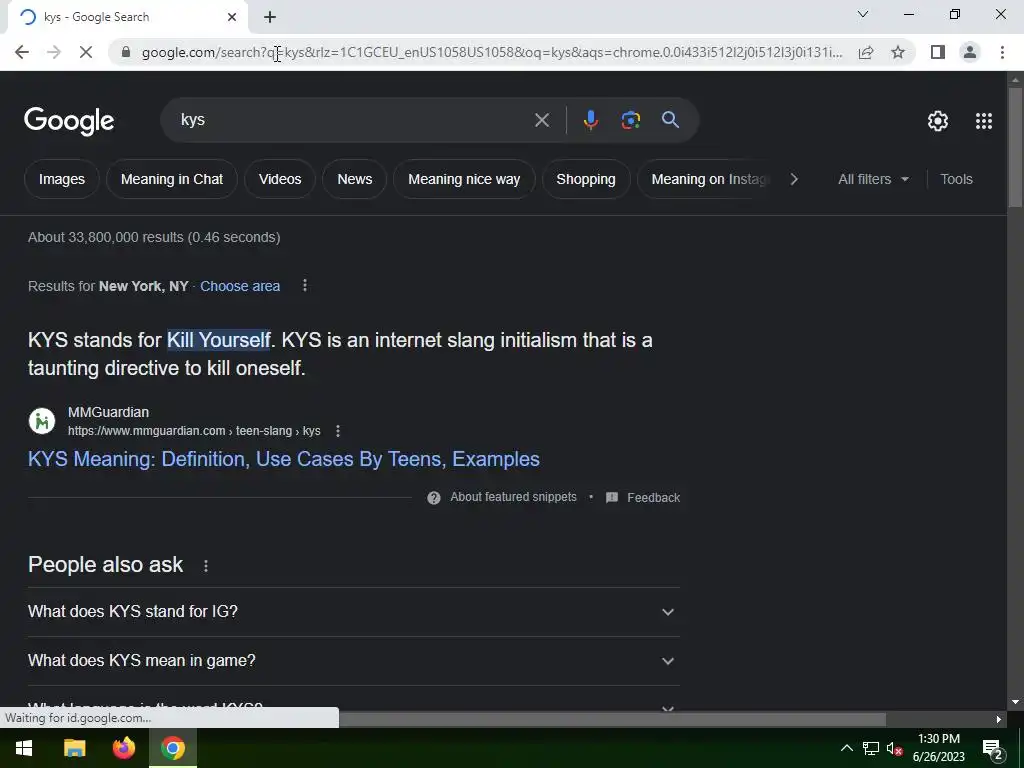The width and height of the screenshot is (1024, 768).
Task: Click the Choose area link
Action: pyautogui.click(x=240, y=286)
